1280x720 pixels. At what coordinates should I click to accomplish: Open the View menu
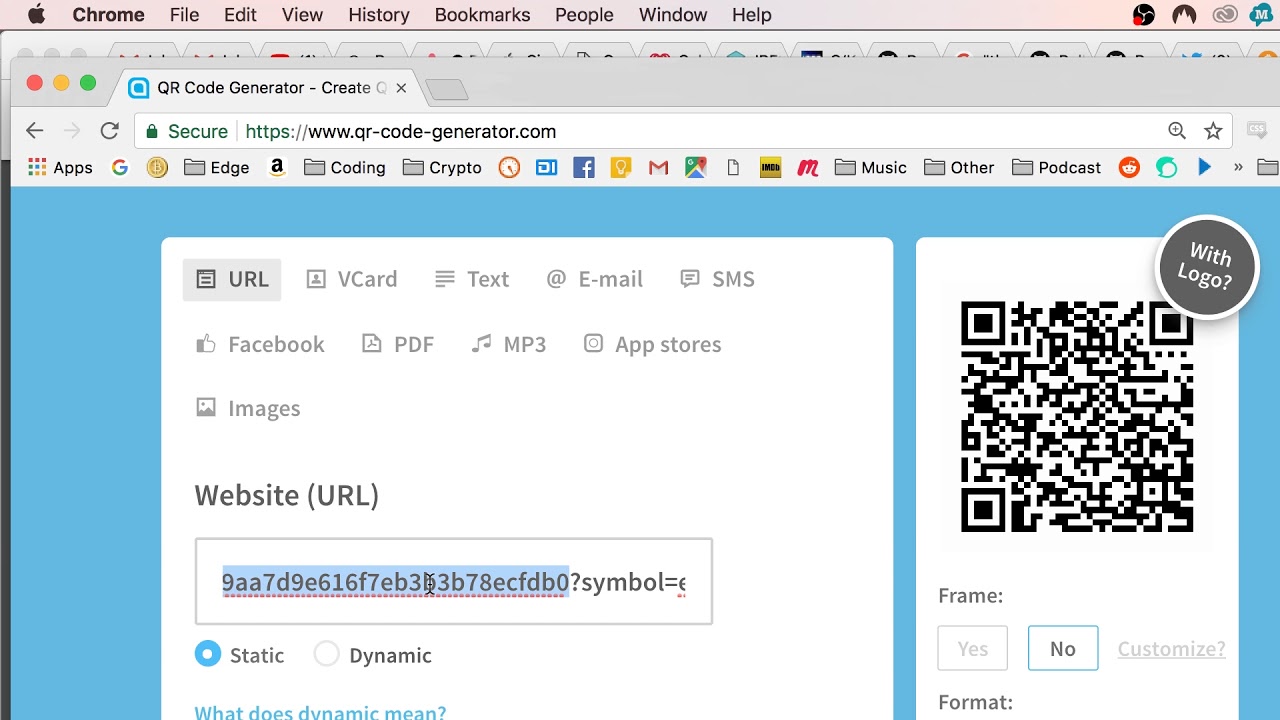302,15
